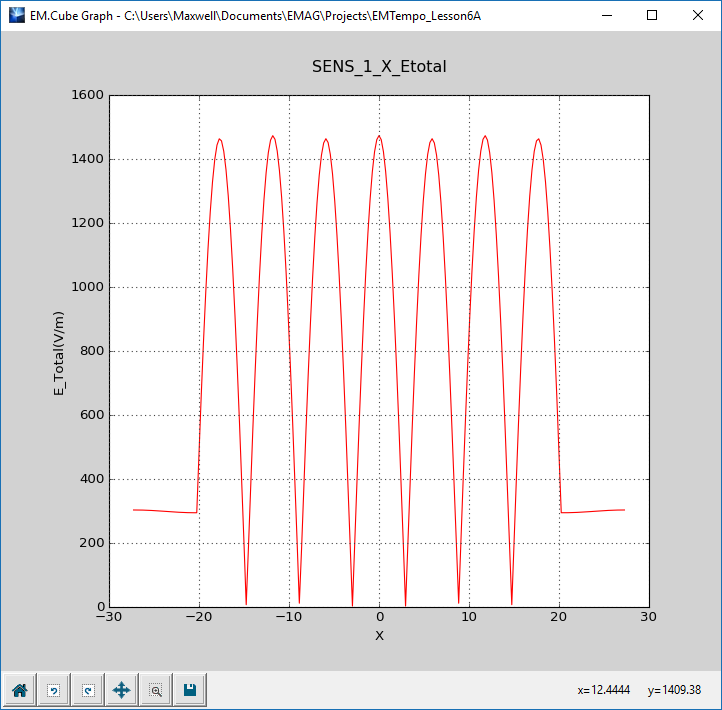This screenshot has width=722, height=710.
Task: Click the central peak of the curve at X=0
Action: pyautogui.click(x=379, y=137)
